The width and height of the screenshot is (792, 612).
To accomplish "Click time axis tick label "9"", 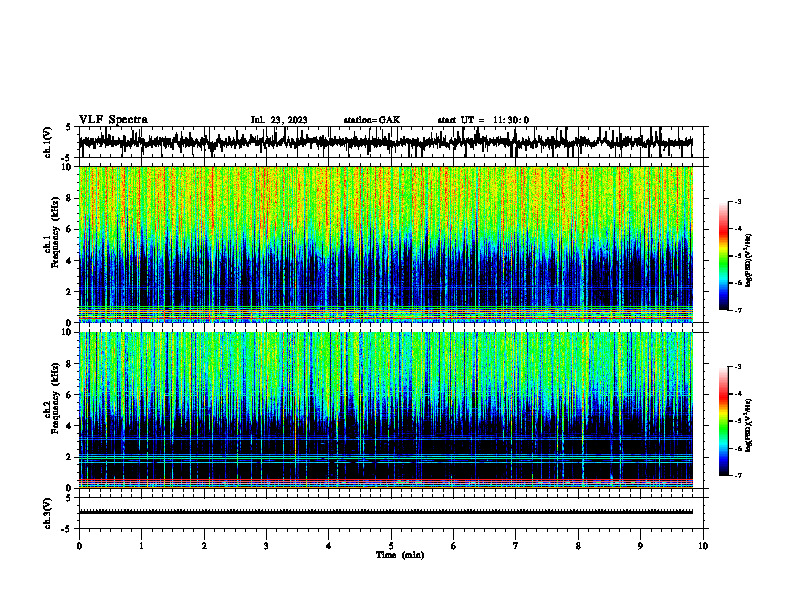I will coord(640,546).
